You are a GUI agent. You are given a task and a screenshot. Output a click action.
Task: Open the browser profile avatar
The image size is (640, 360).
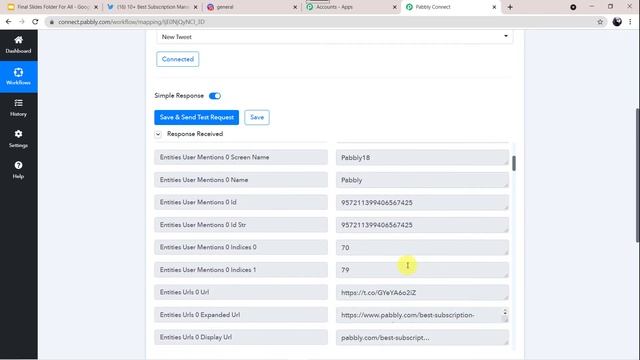click(617, 22)
